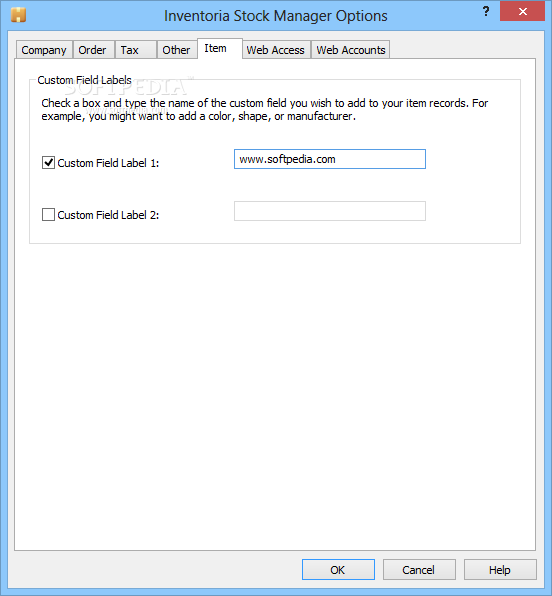Screen dimensions: 552x596
Task: Close the Options dialog window
Action: (x=522, y=11)
